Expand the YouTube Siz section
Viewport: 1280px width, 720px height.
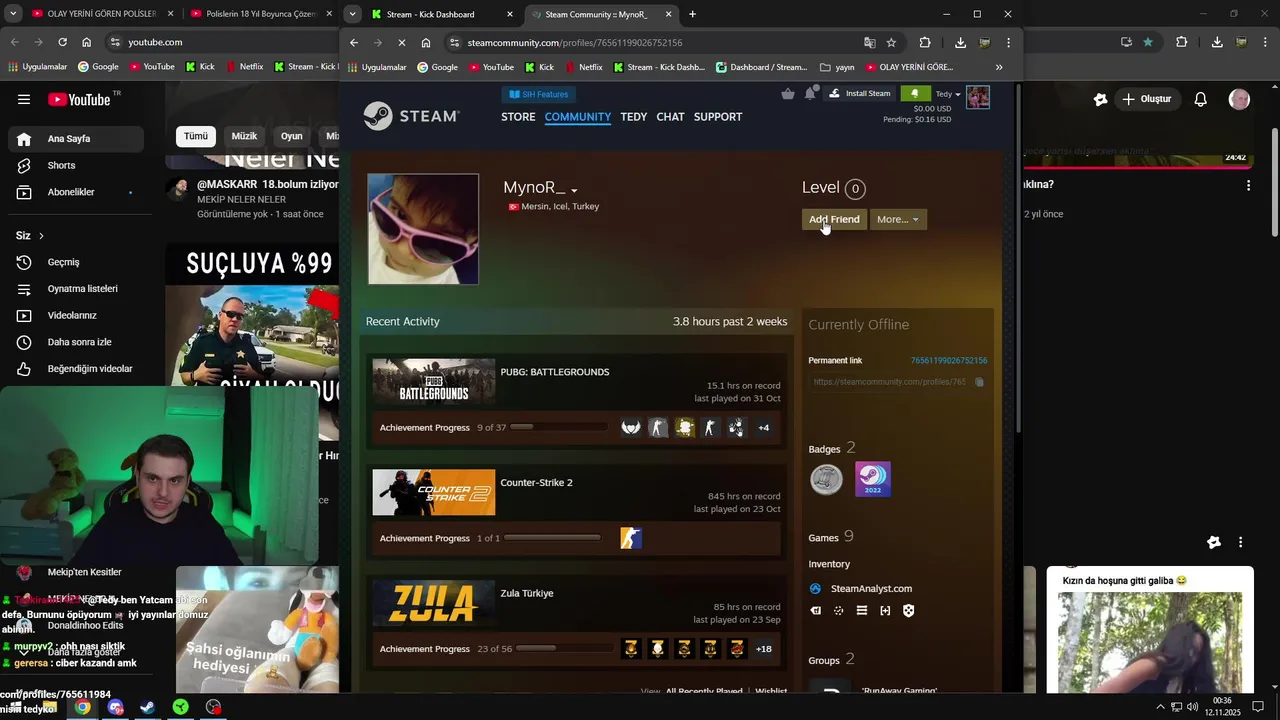point(30,236)
